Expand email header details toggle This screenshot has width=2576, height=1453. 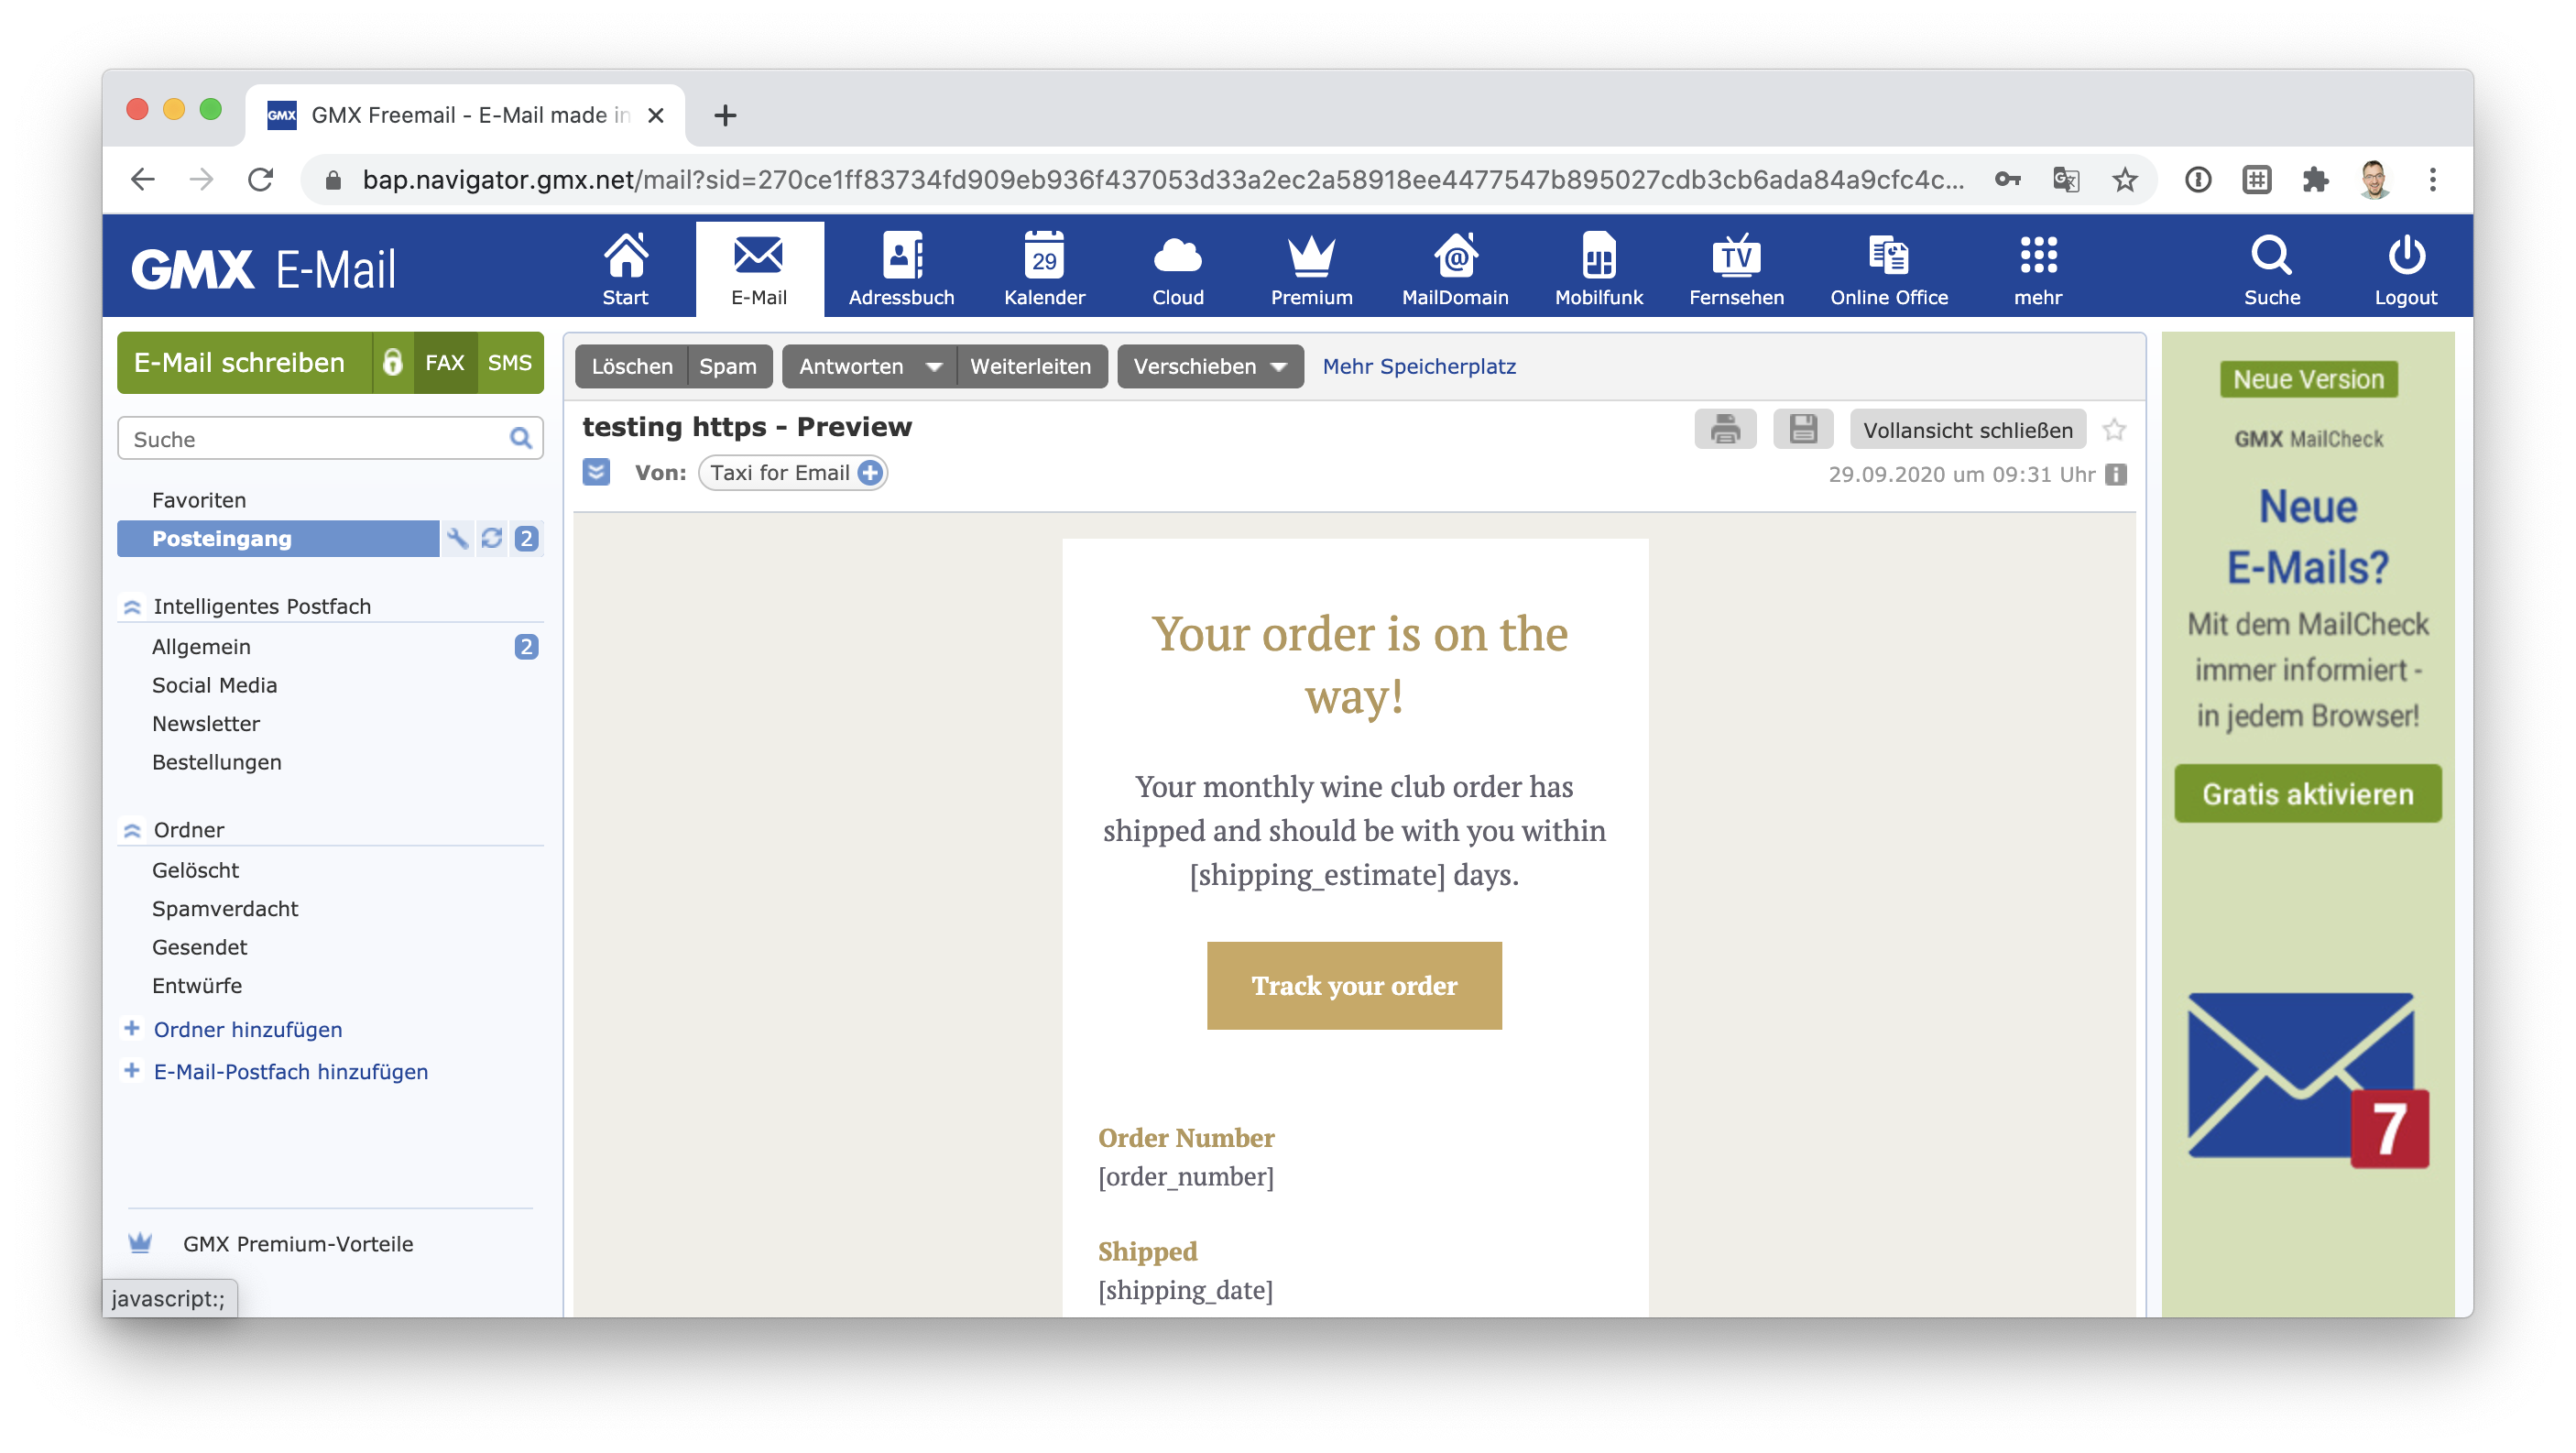(x=596, y=471)
